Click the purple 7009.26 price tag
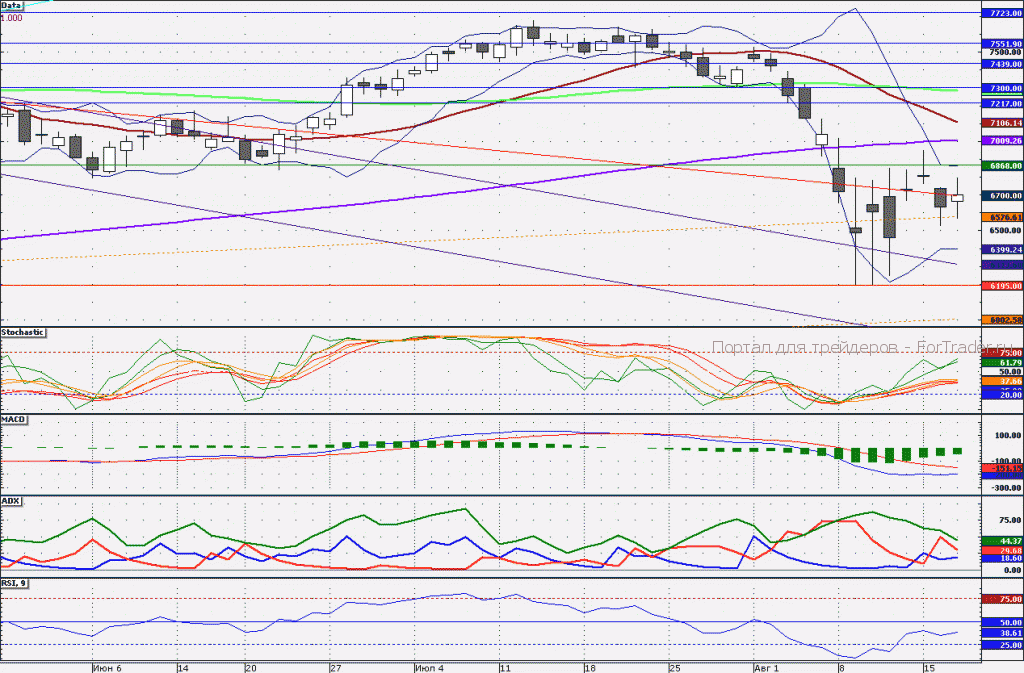The image size is (1024, 673). pyautogui.click(x=1002, y=140)
